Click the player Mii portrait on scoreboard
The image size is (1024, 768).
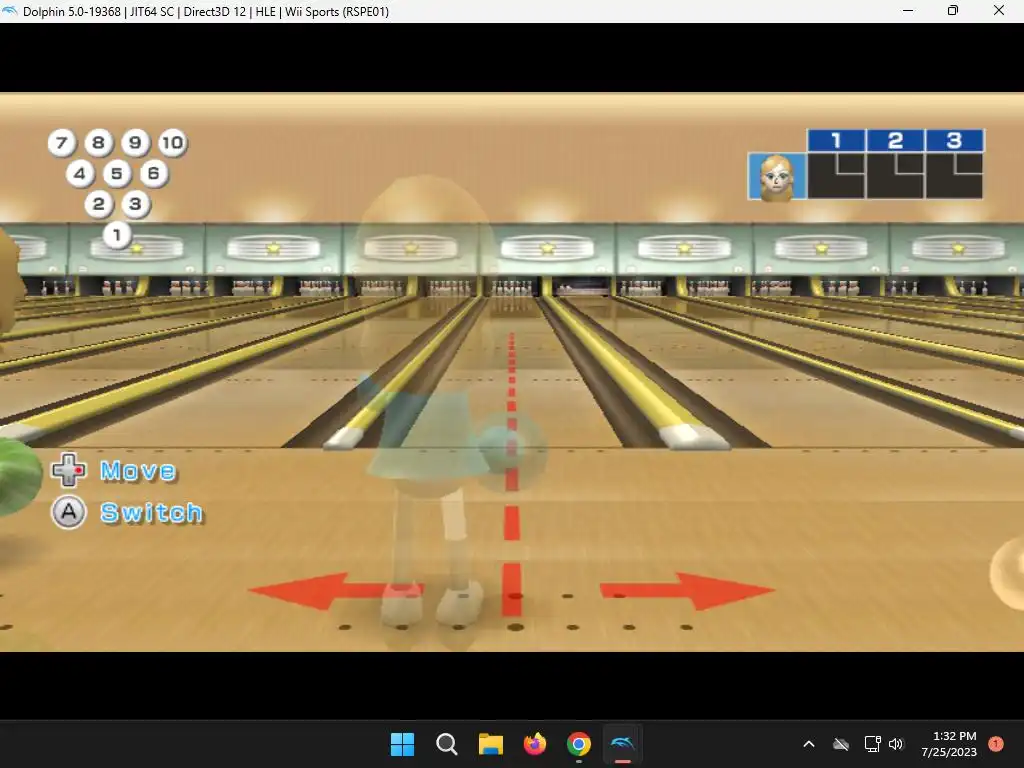coord(777,176)
